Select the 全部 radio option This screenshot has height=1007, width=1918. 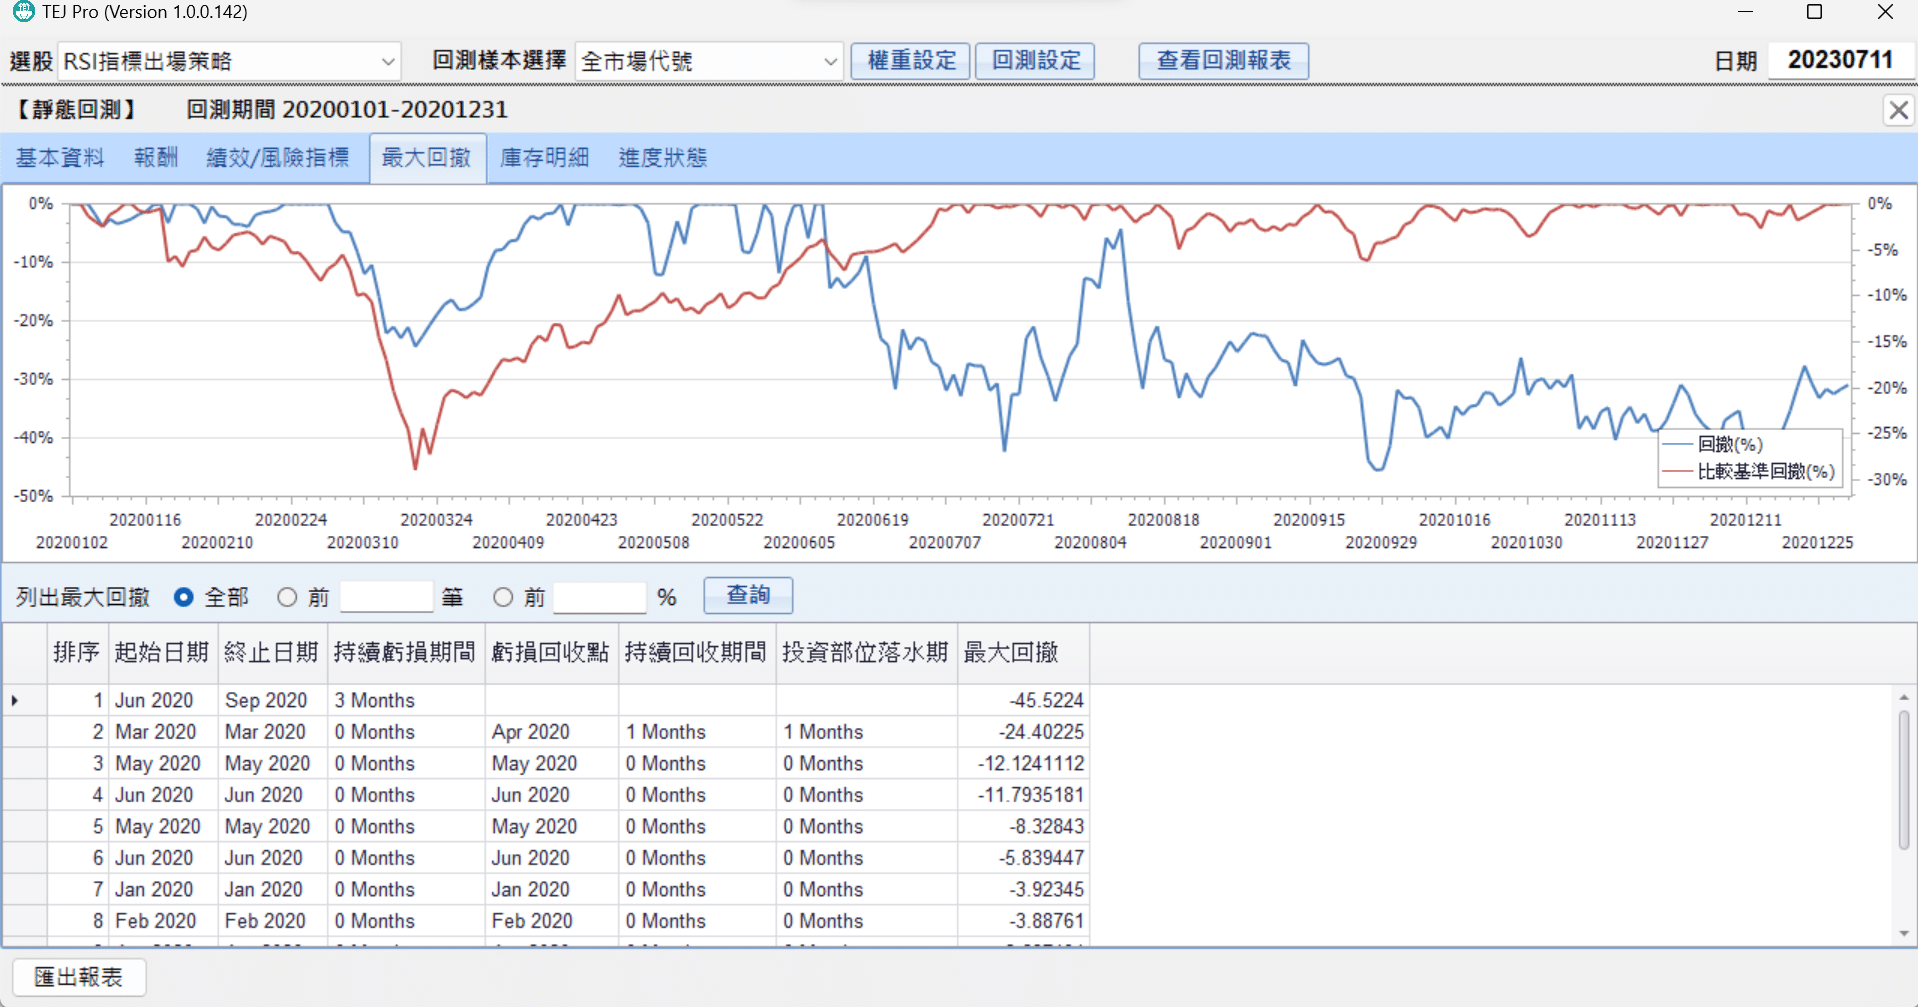point(184,597)
